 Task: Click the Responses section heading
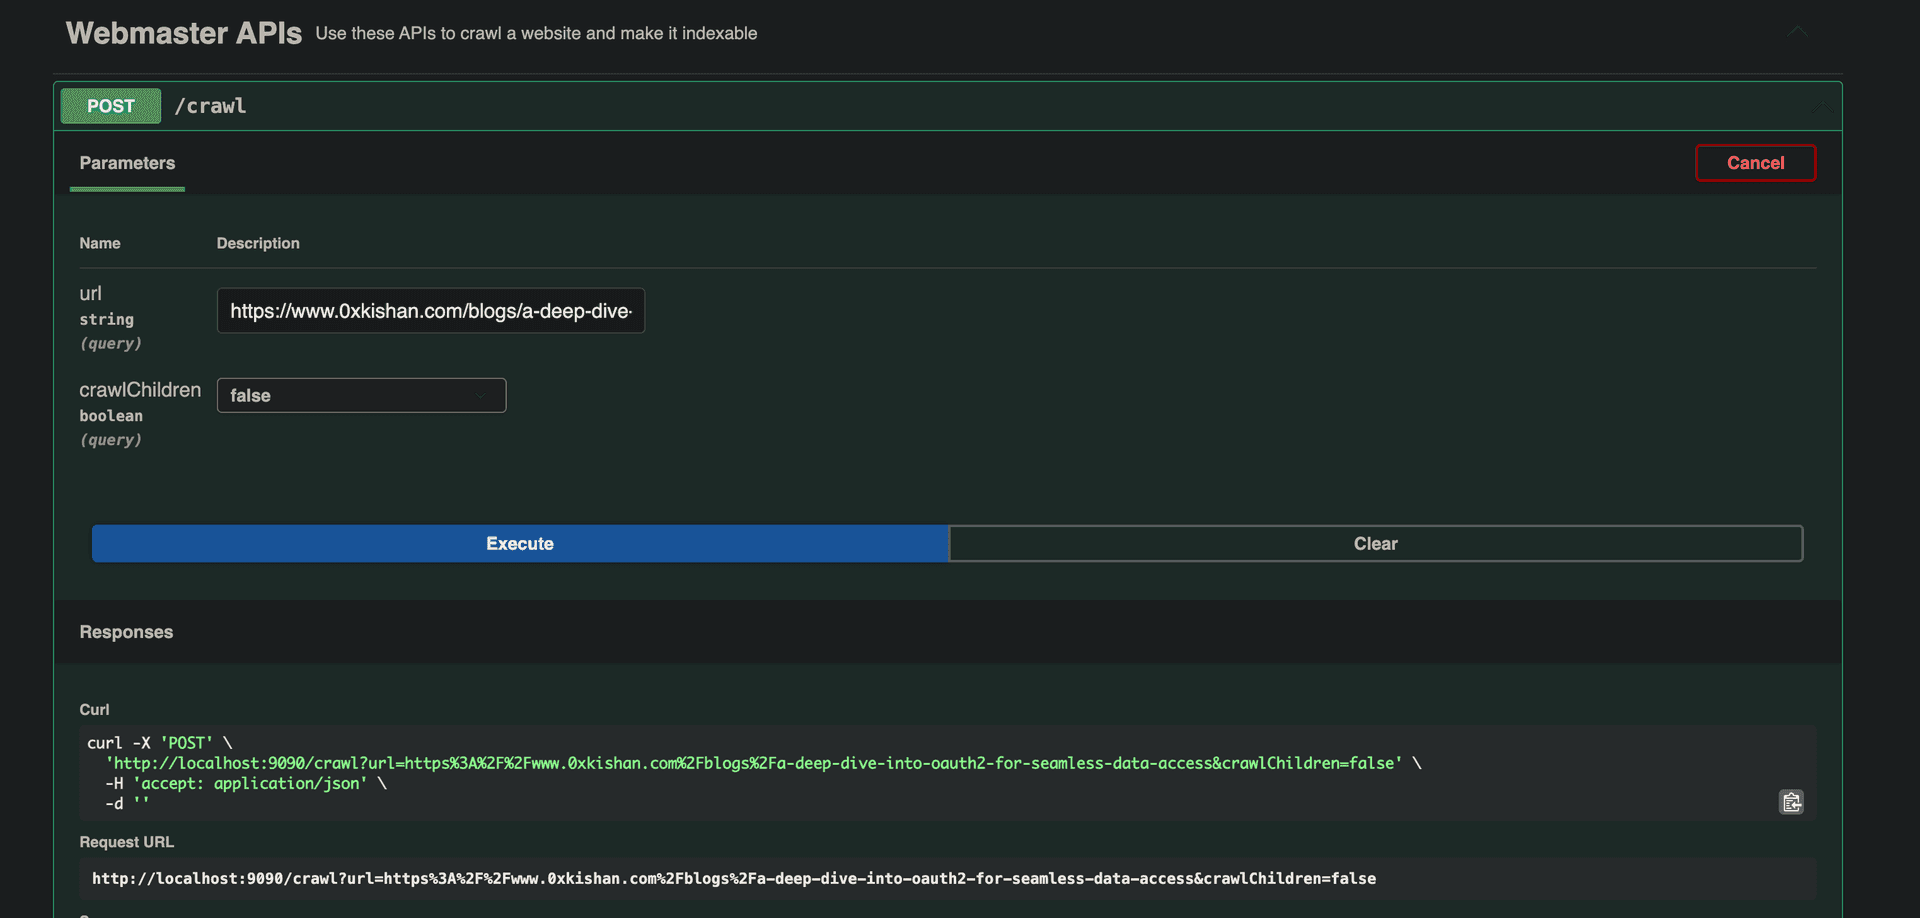click(126, 631)
